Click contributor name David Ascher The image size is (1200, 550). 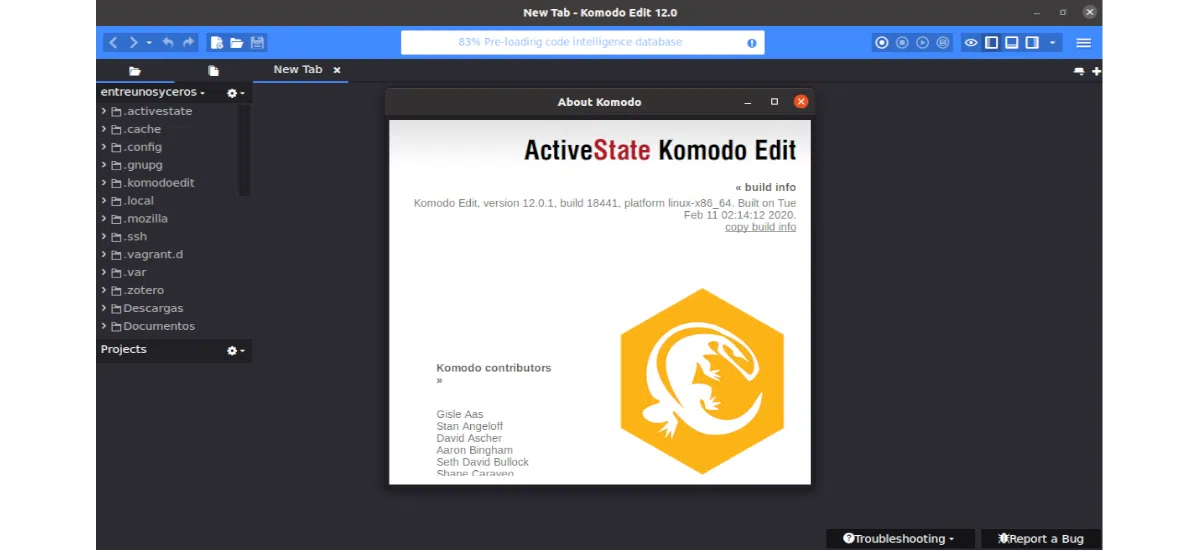(x=469, y=438)
